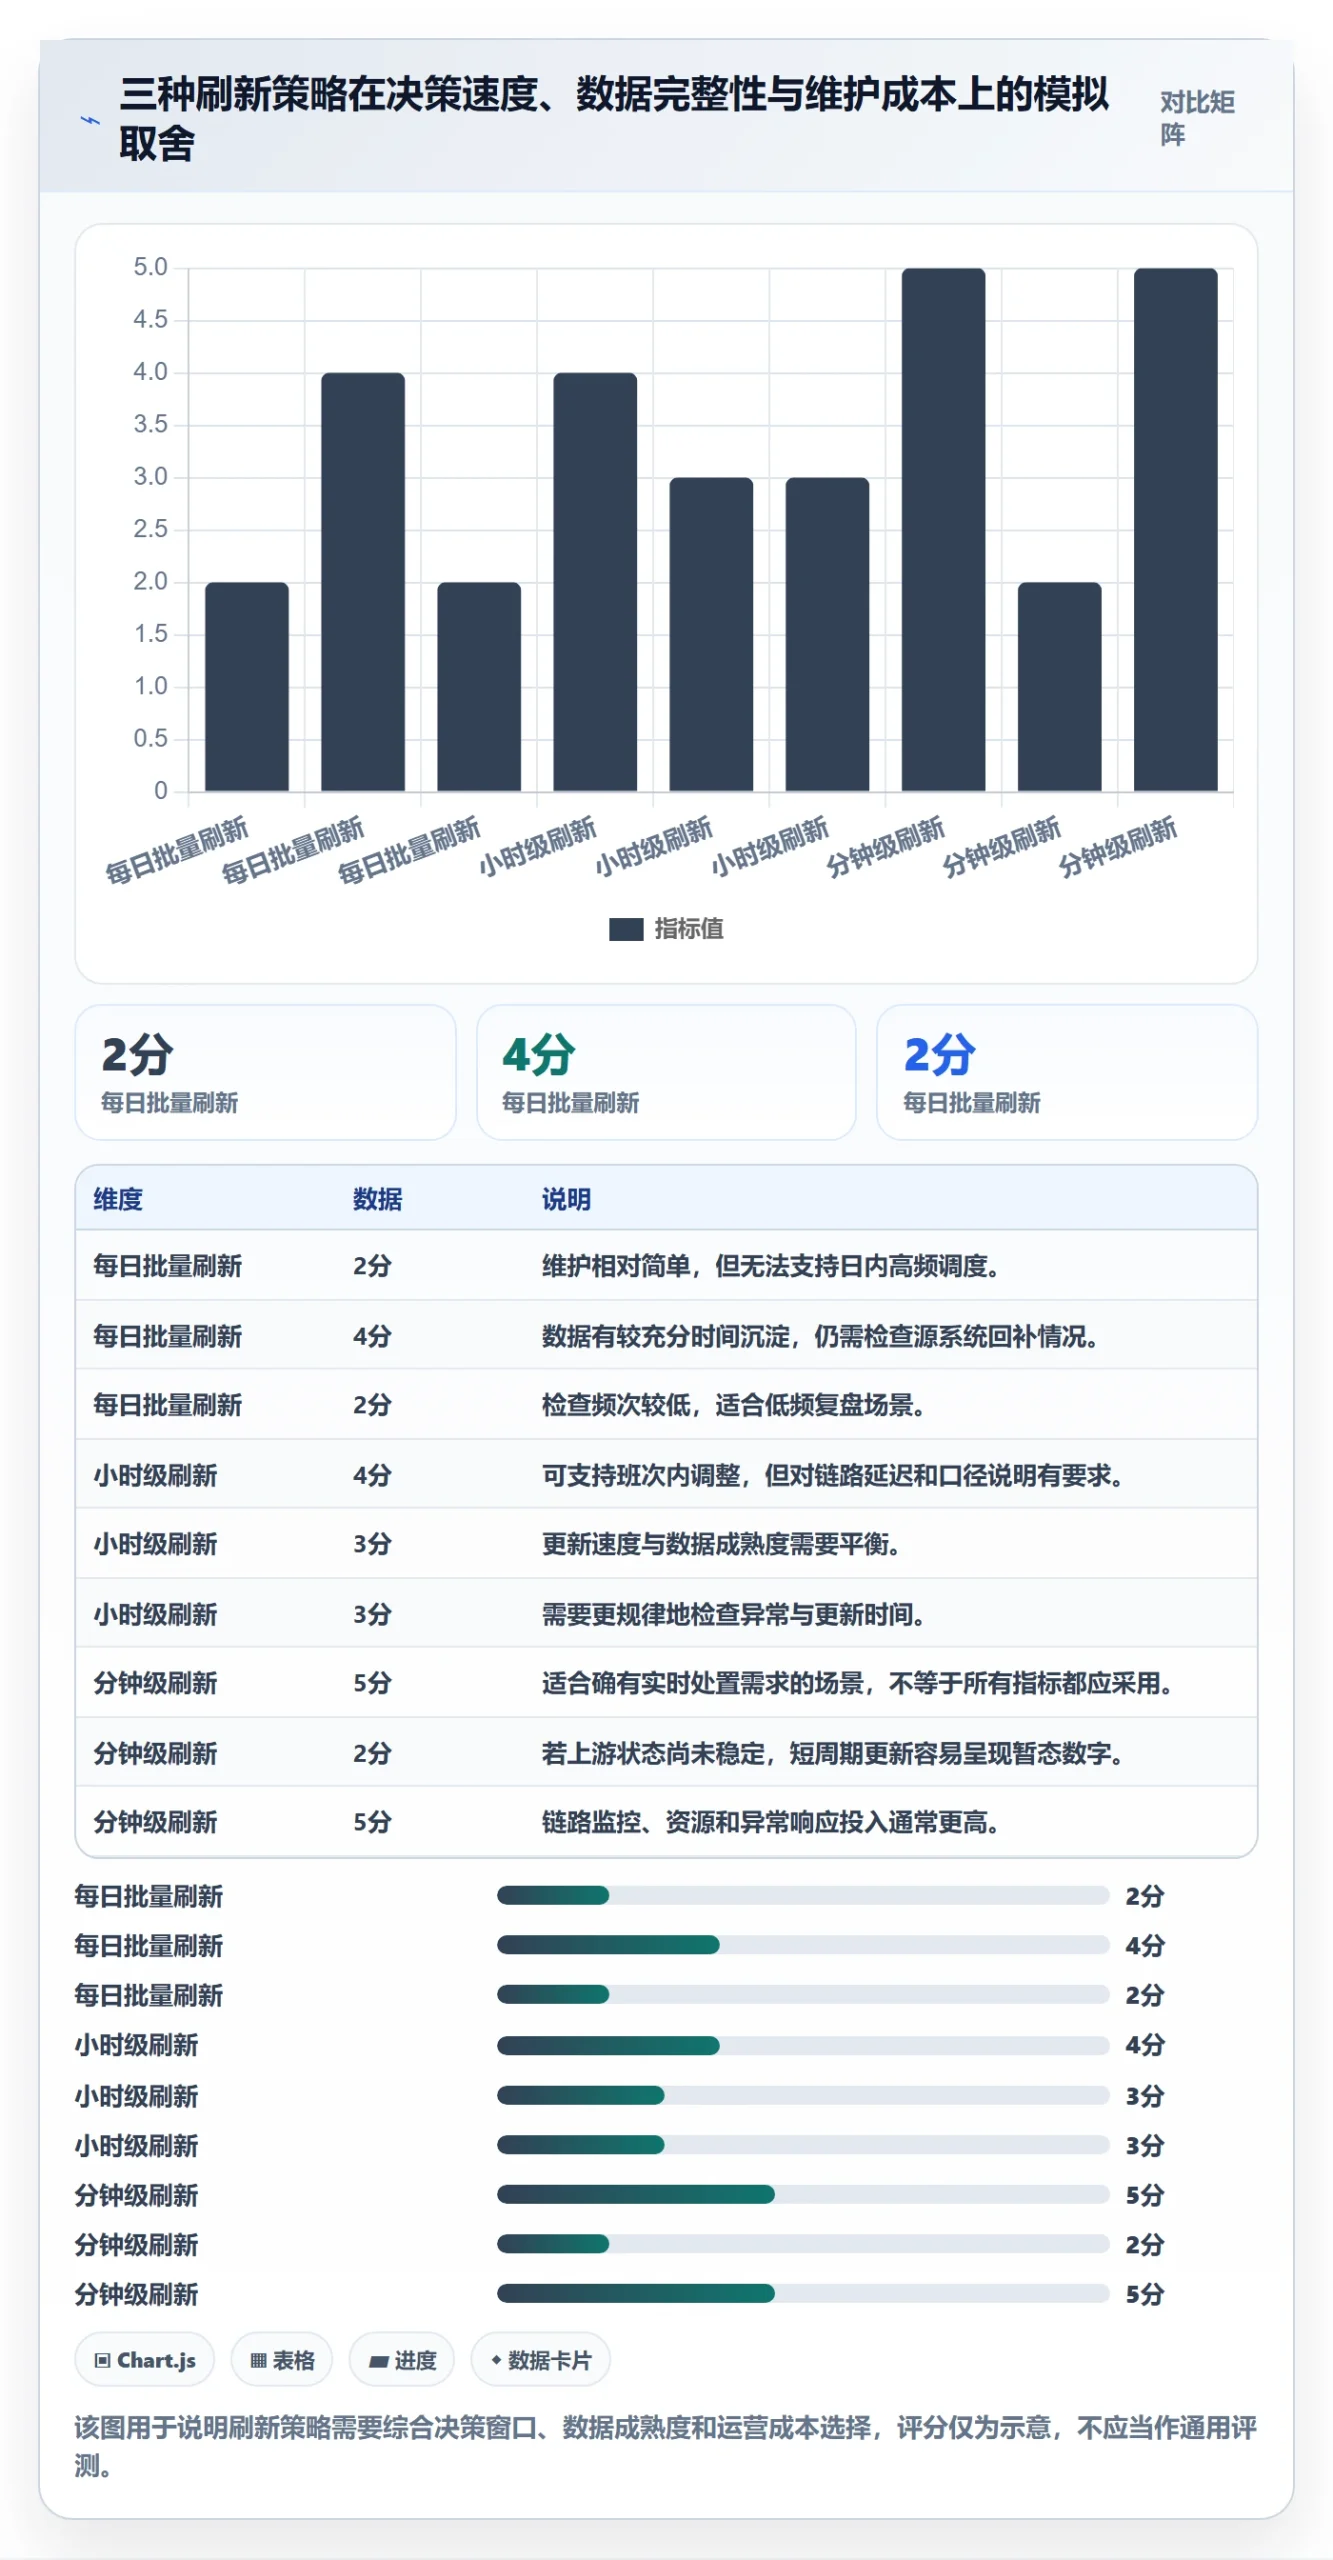Select the 进度 tag chip

point(402,2360)
